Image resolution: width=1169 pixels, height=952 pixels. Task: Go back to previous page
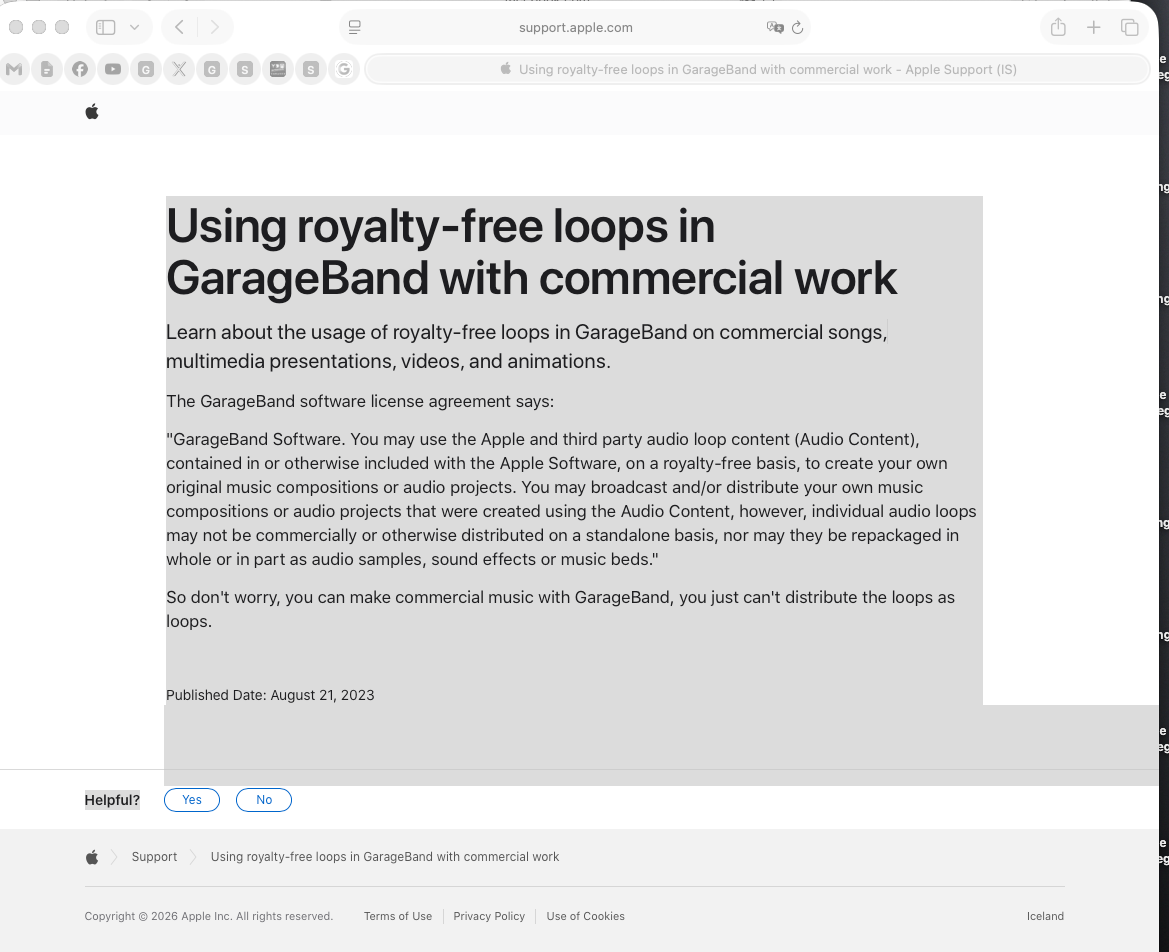coord(179,28)
